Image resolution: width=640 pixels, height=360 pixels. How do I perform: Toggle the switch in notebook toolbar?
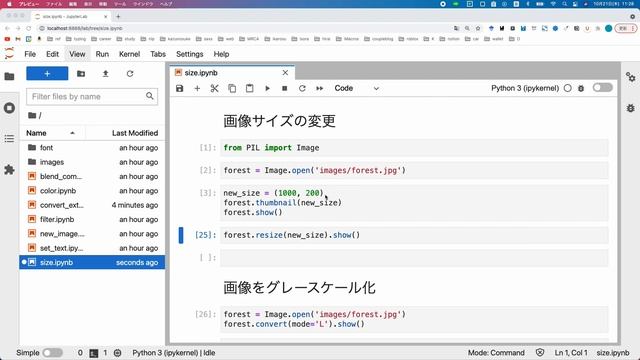(x=602, y=88)
